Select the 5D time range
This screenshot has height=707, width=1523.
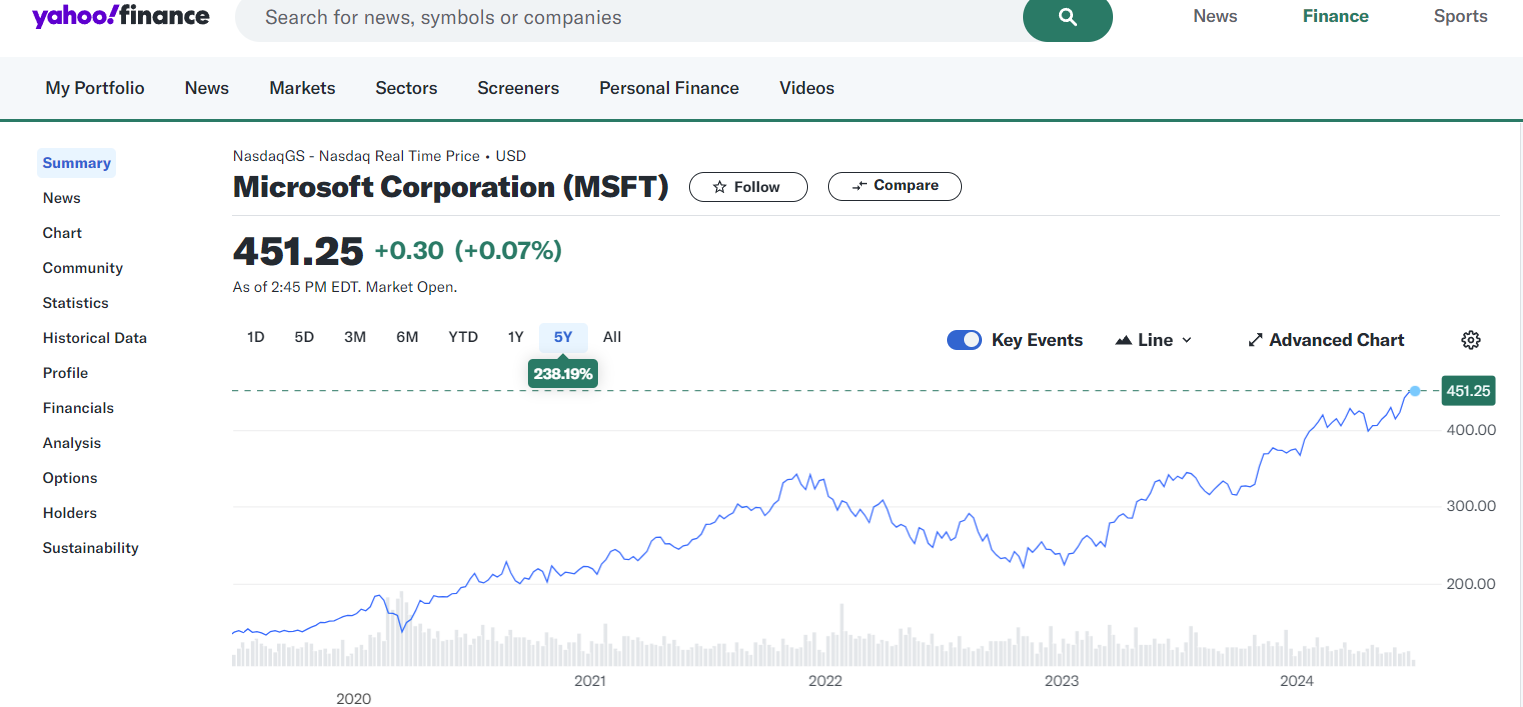[304, 337]
